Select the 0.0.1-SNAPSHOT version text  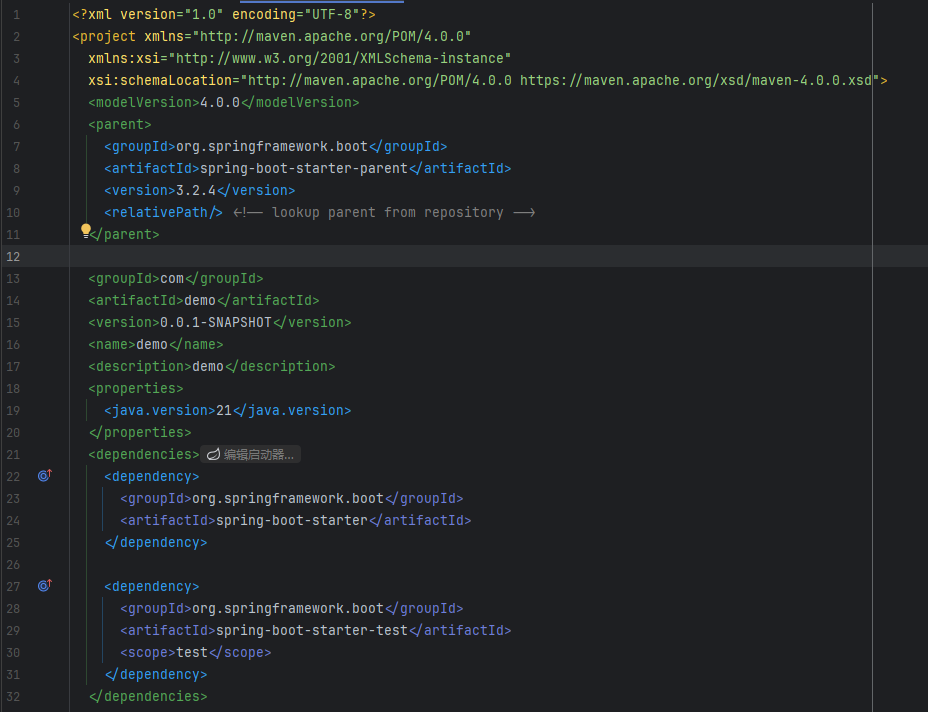[x=215, y=322]
